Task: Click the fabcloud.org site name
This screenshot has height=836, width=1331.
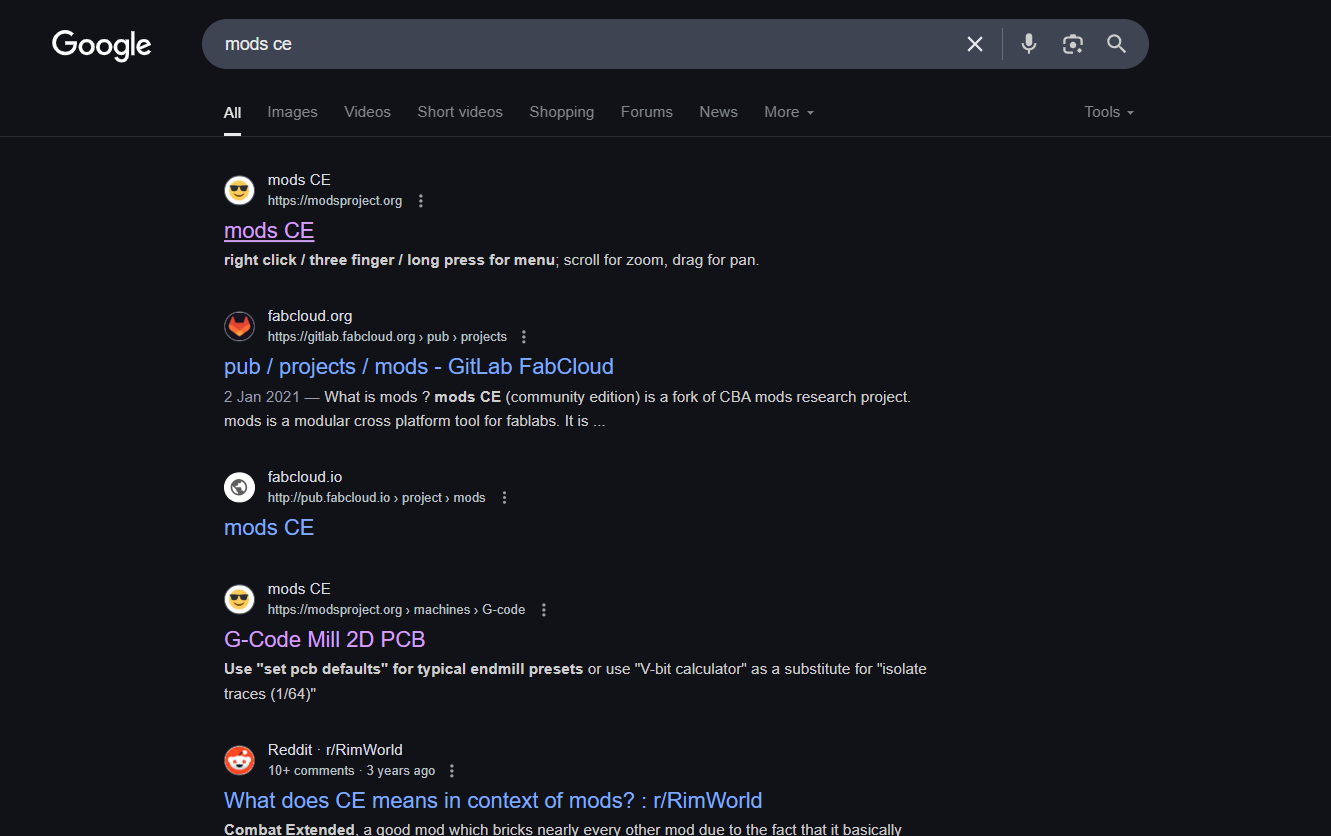Action: pos(310,316)
